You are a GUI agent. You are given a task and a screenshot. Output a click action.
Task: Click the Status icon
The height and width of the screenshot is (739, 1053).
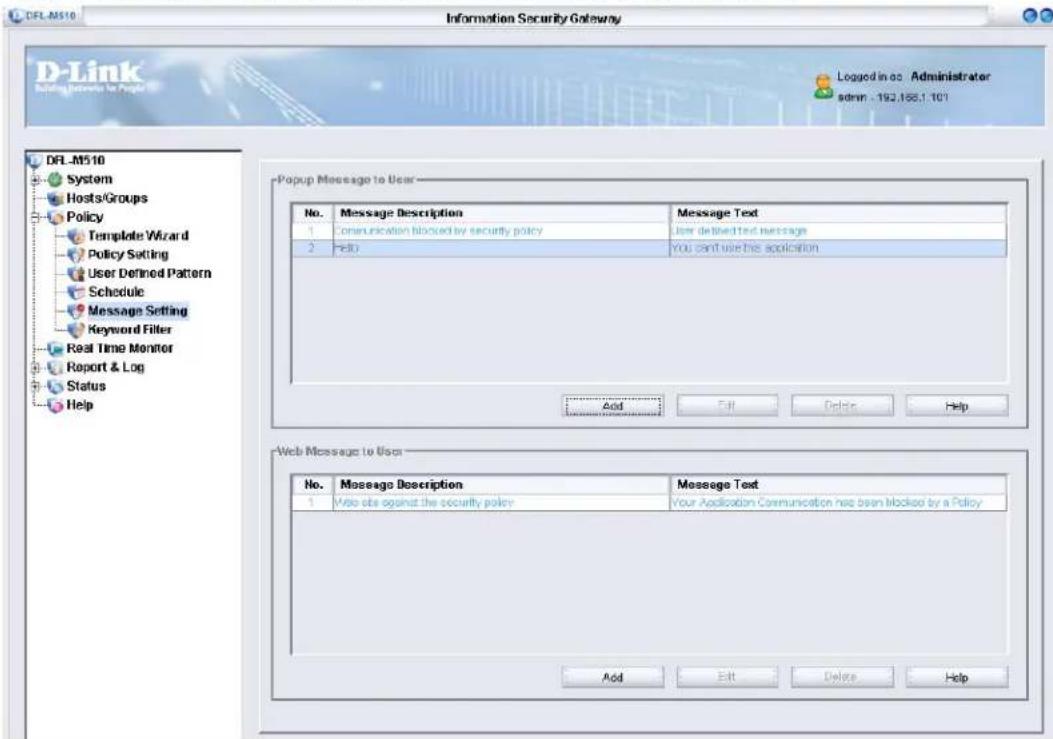tap(55, 386)
